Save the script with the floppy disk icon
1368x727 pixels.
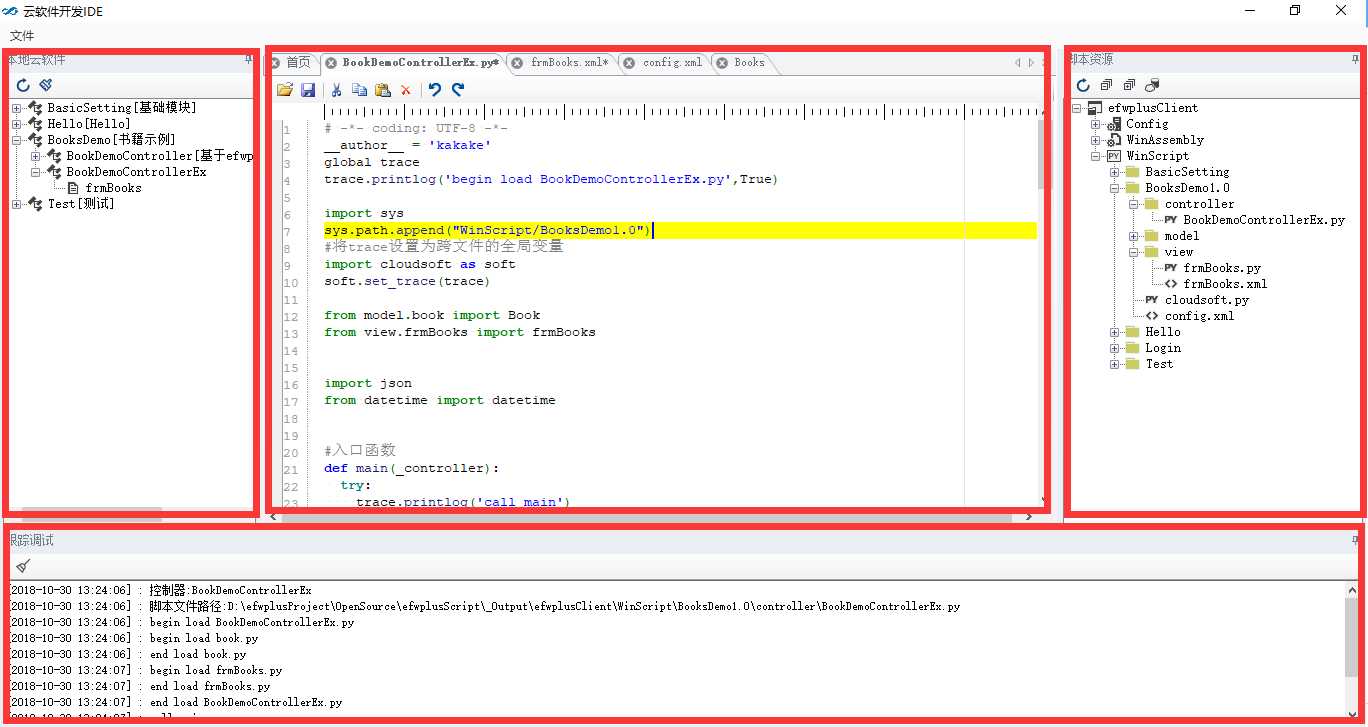coord(308,90)
